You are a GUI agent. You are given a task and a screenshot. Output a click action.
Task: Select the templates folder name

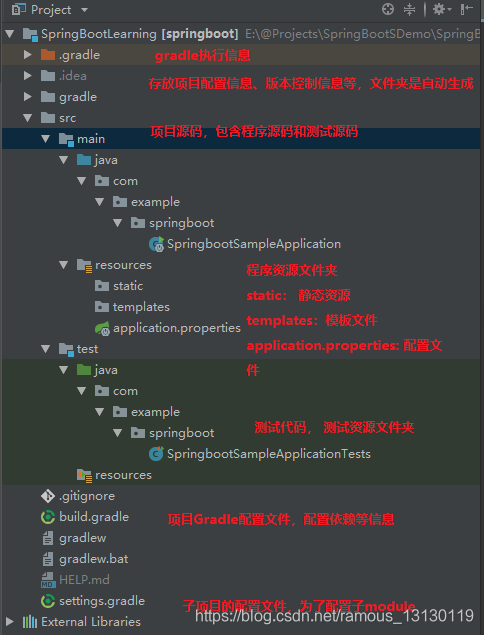pos(141,307)
